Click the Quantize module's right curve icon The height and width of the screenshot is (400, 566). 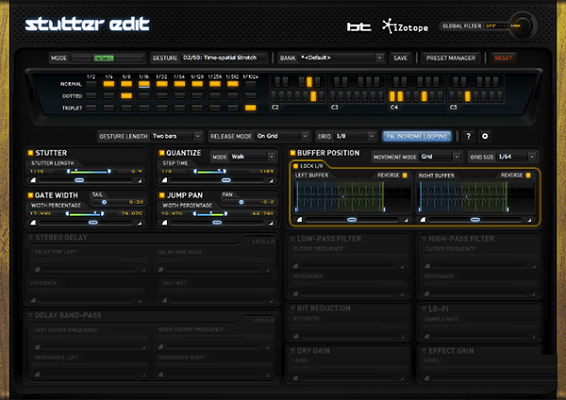pos(271,181)
